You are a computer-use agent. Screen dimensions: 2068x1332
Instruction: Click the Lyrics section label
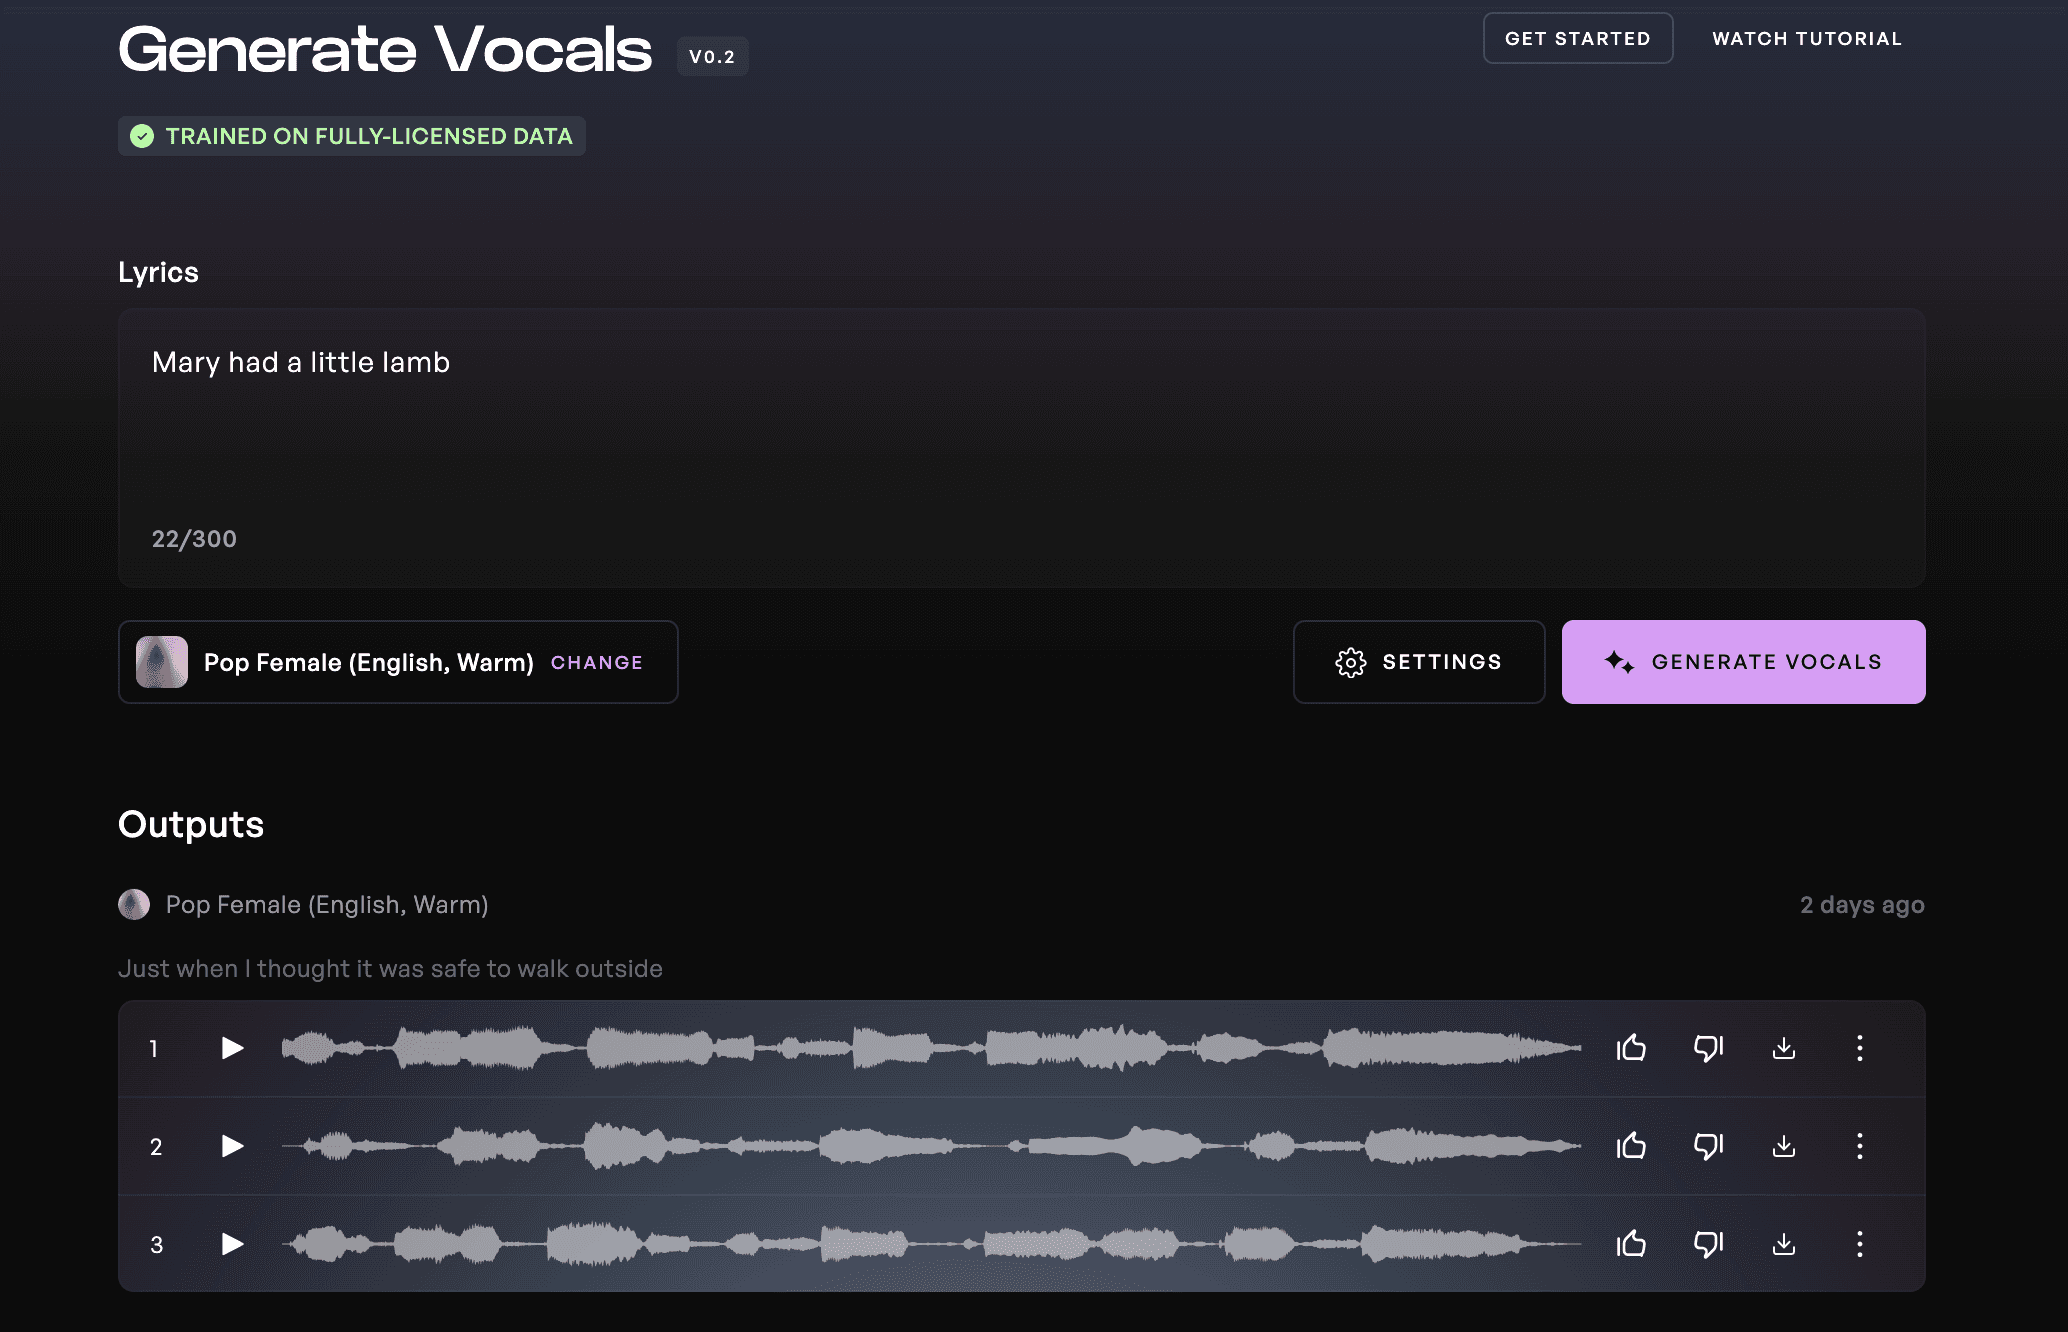coord(158,272)
